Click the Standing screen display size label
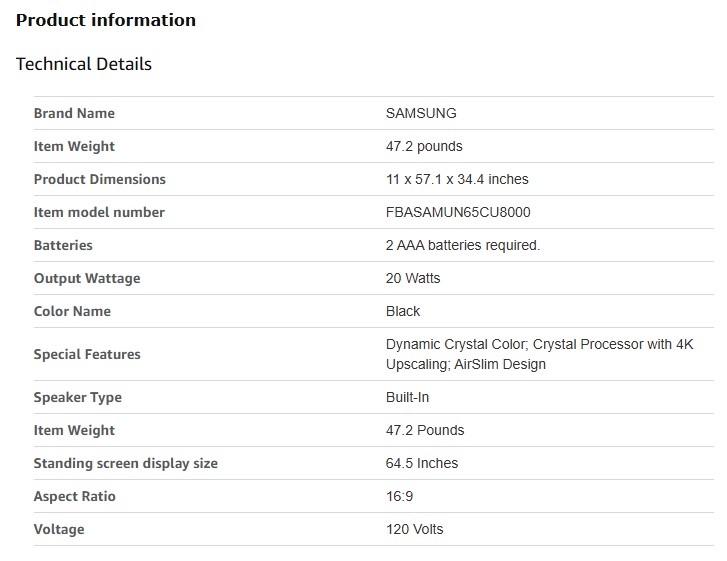Viewport: 727px width, 561px height. coord(126,463)
